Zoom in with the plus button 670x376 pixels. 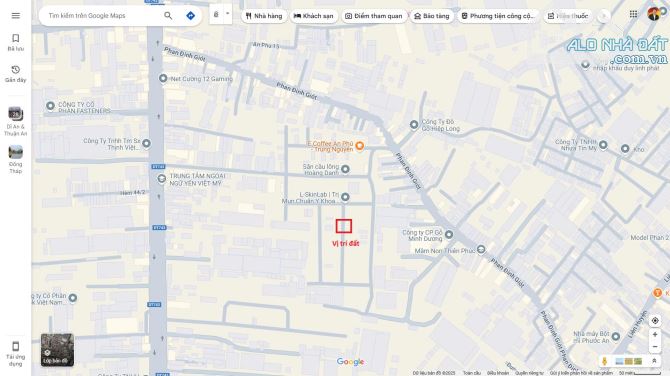click(x=655, y=335)
